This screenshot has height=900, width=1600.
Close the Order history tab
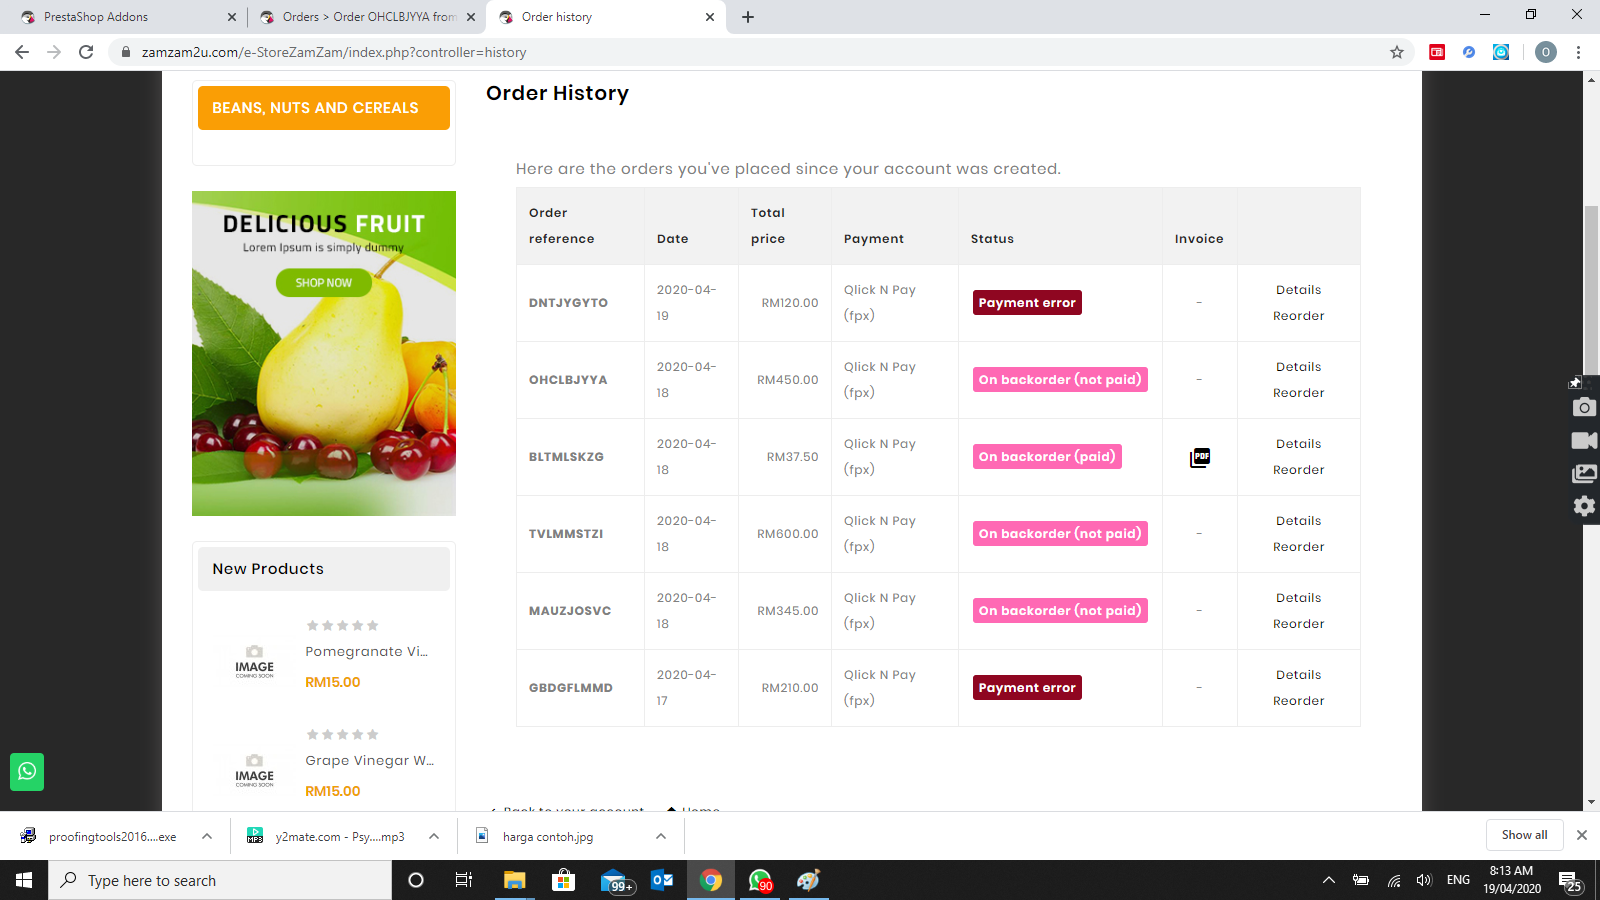point(710,17)
